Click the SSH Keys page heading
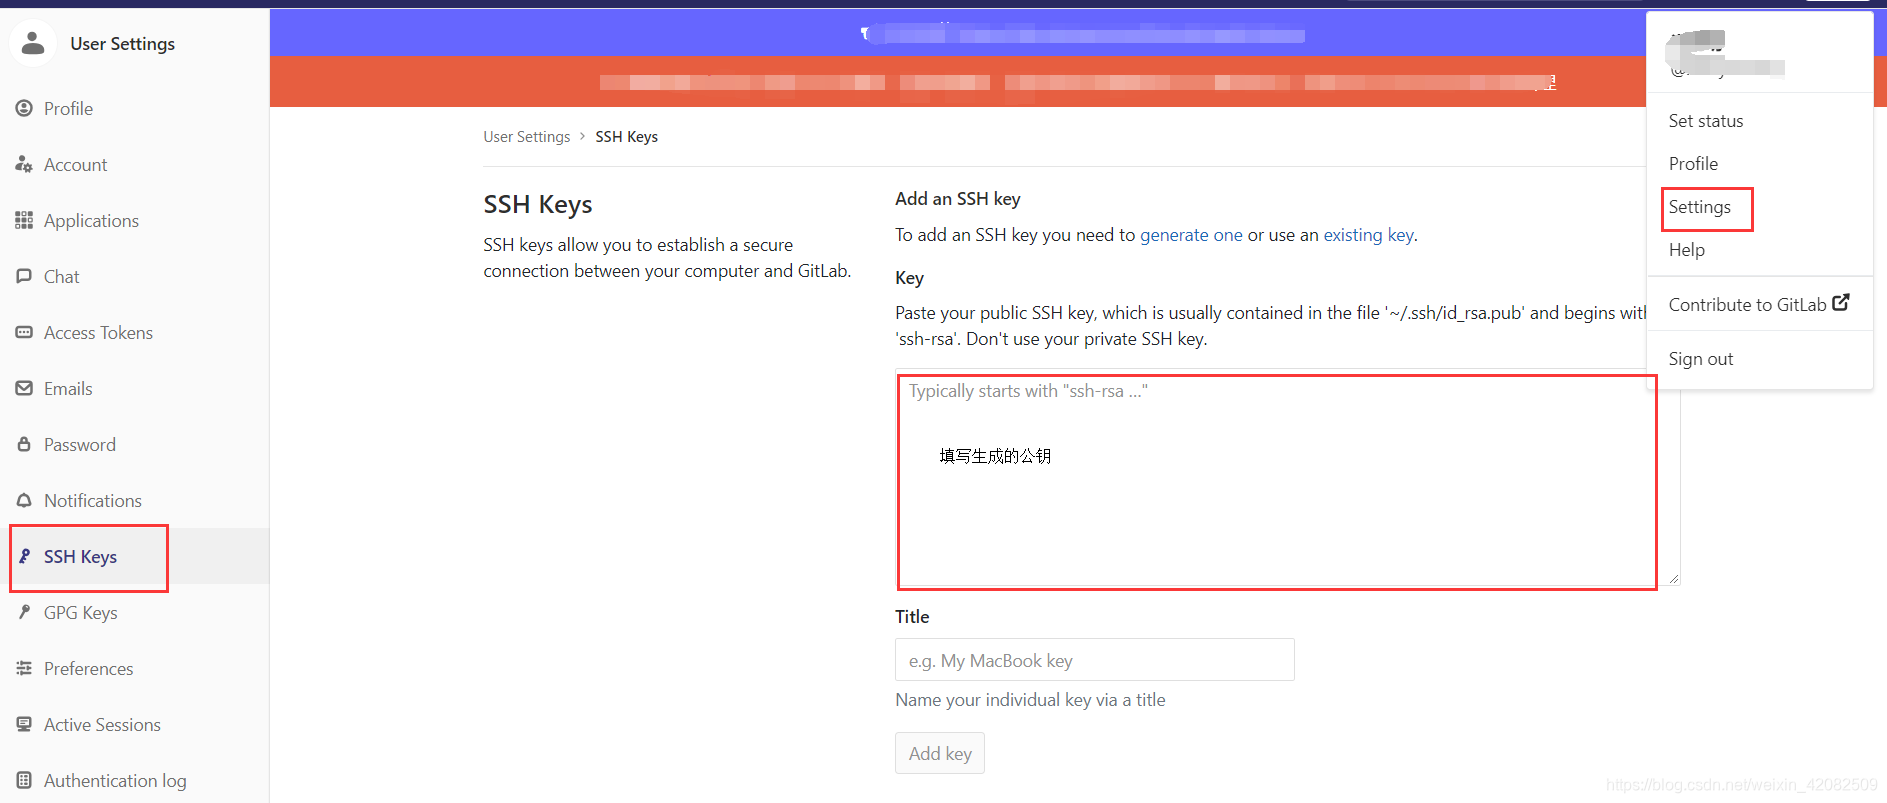The height and width of the screenshot is (803, 1887). pyautogui.click(x=538, y=205)
